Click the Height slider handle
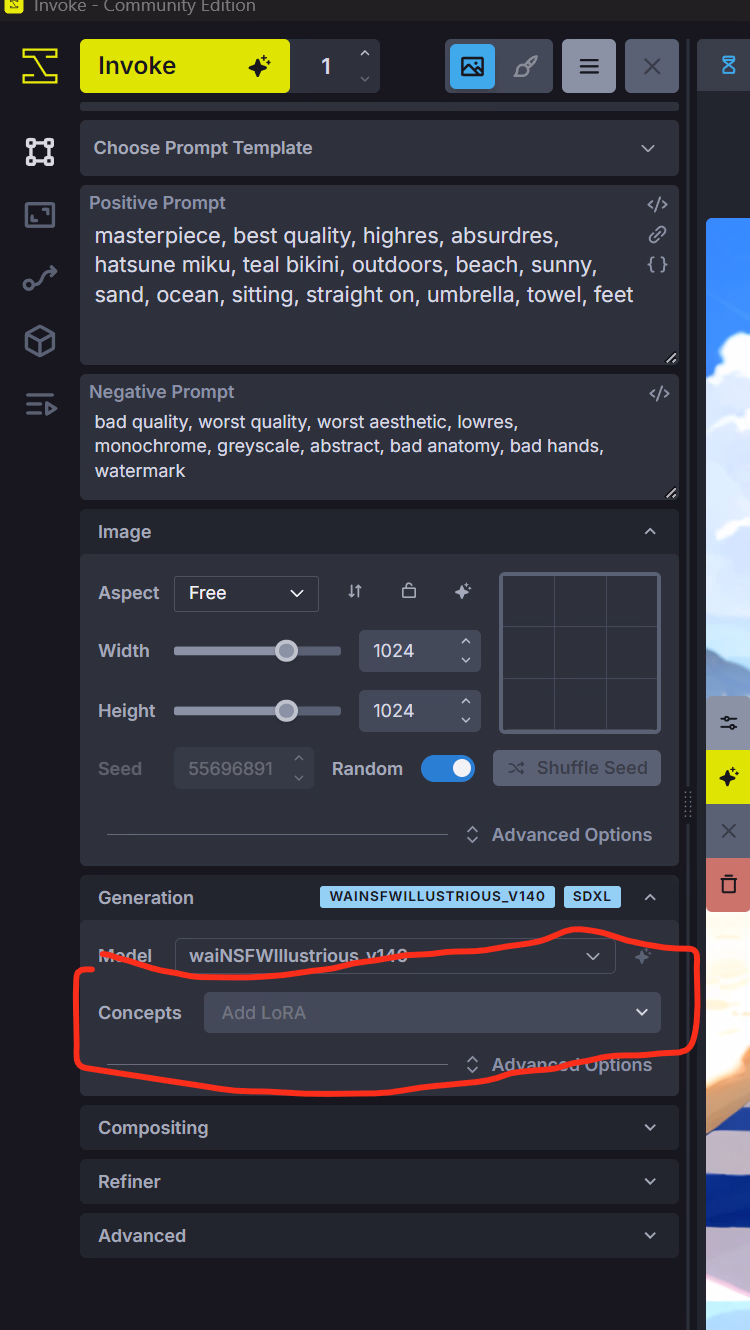 pos(287,711)
